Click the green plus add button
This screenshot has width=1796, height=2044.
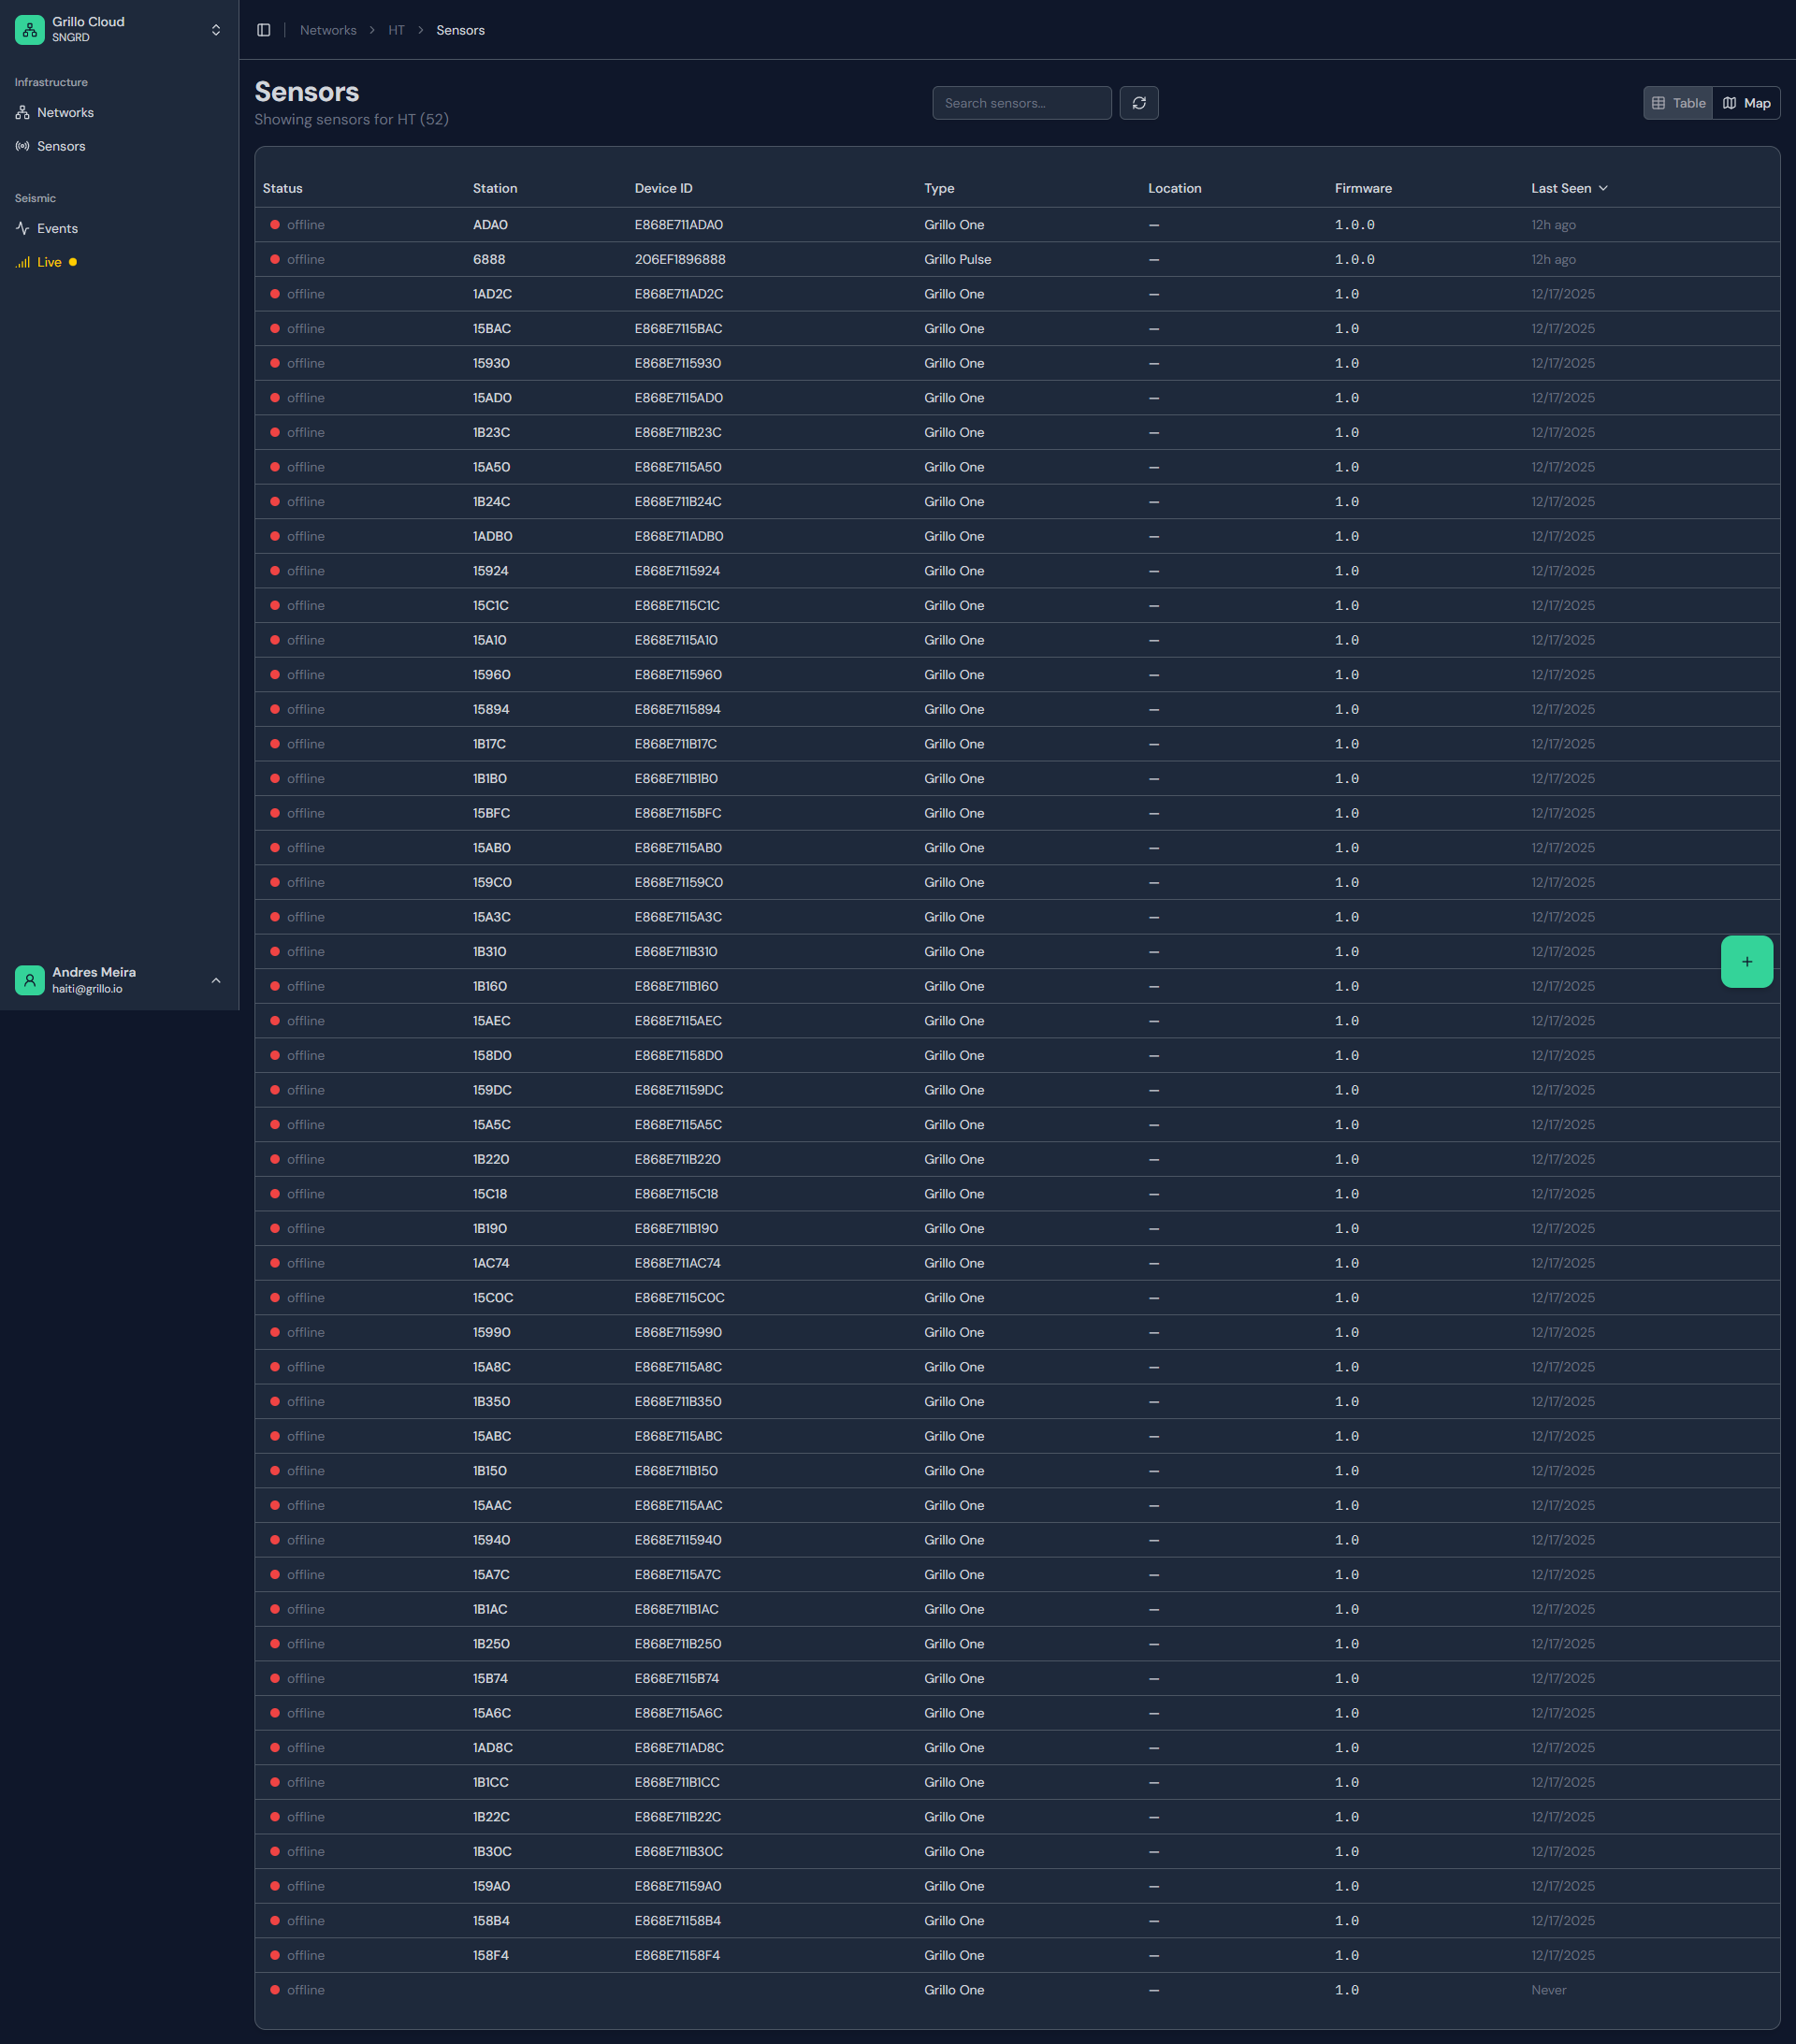tap(1746, 961)
